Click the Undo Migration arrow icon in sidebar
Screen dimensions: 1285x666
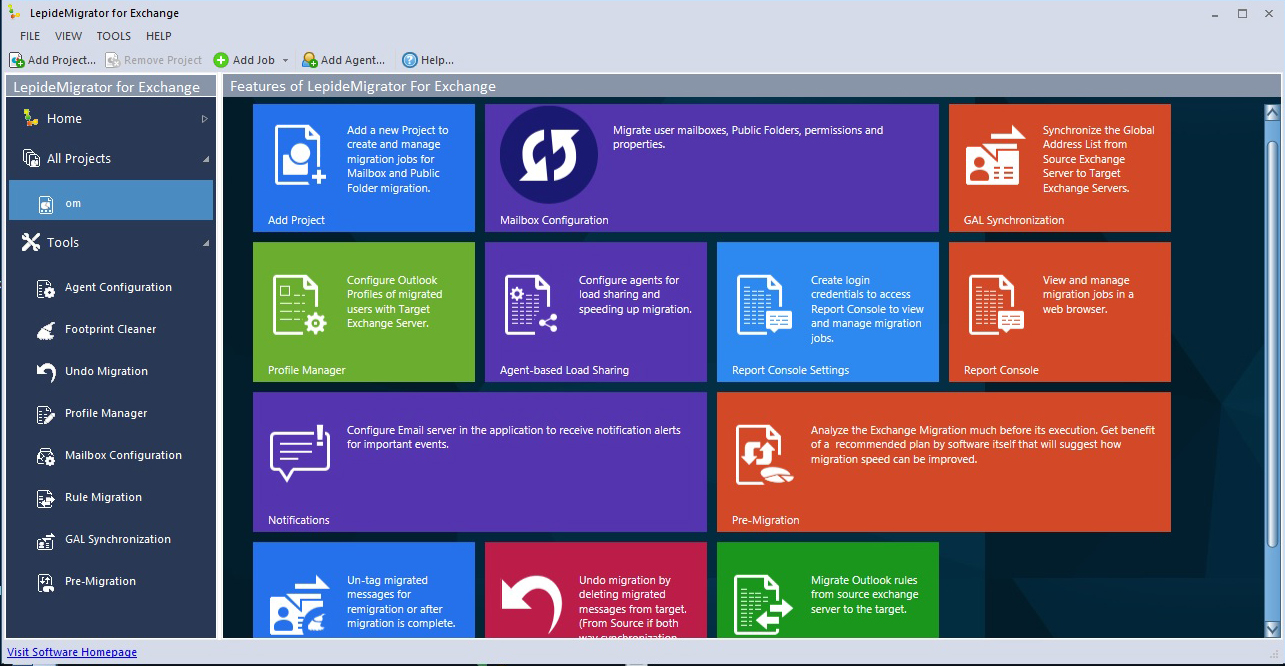[46, 372]
